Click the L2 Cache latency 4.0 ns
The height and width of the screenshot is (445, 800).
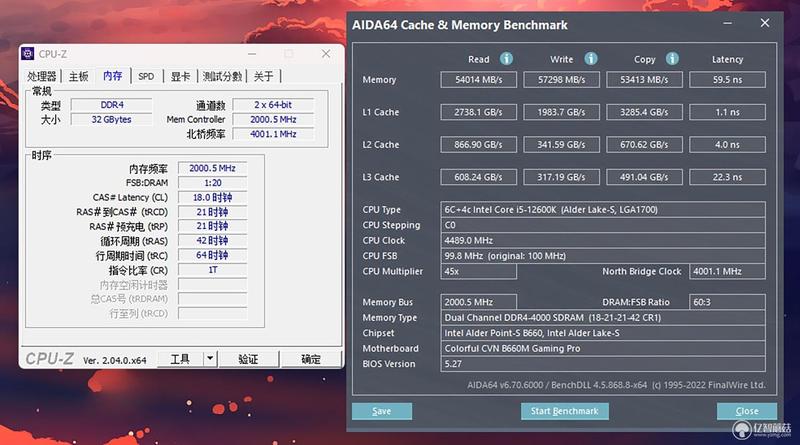[x=728, y=144]
